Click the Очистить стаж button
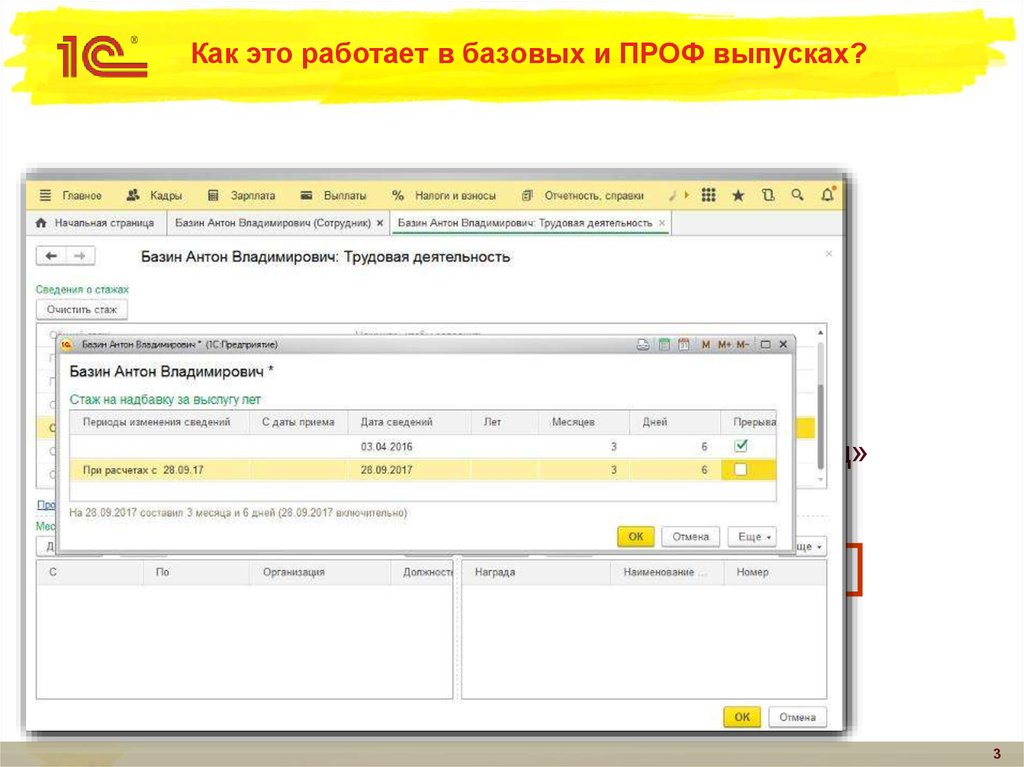The height and width of the screenshot is (767, 1024). tap(82, 309)
